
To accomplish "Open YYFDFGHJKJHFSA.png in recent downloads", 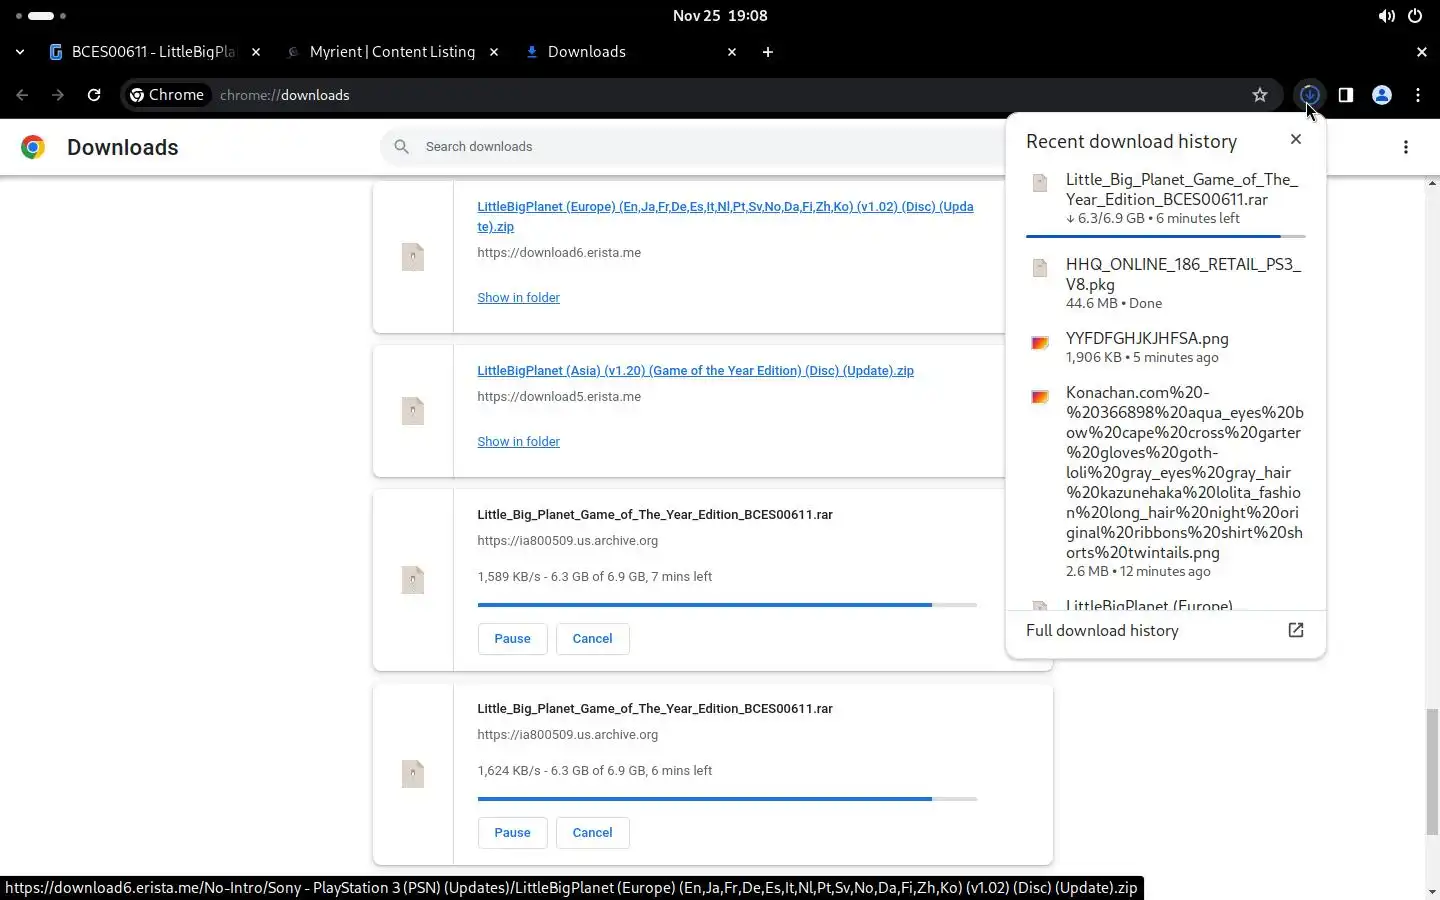I will (x=1166, y=347).
